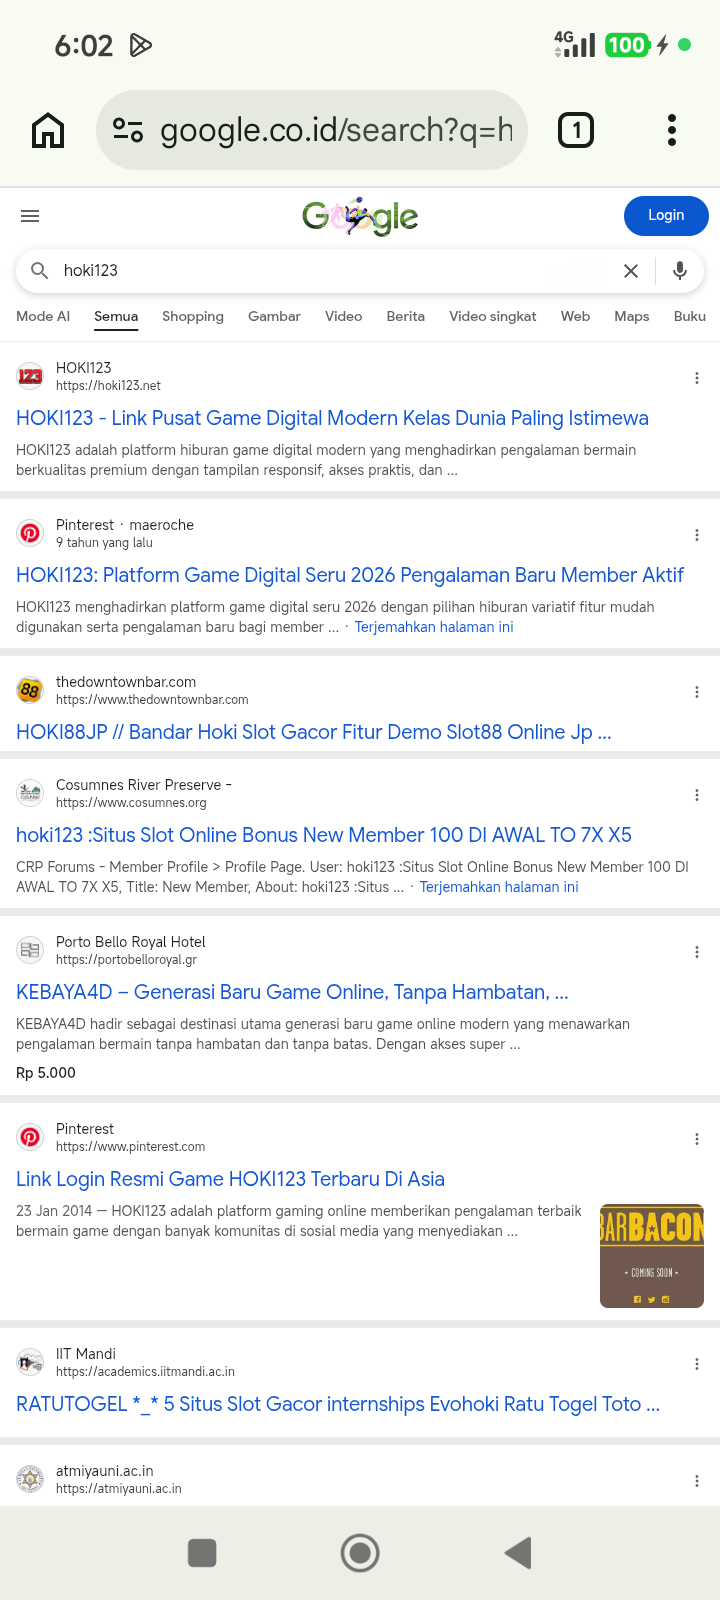This screenshot has height=1600, width=720.
Task: Open Link Login Resmi Game HOKI123 link
Action: [230, 1179]
